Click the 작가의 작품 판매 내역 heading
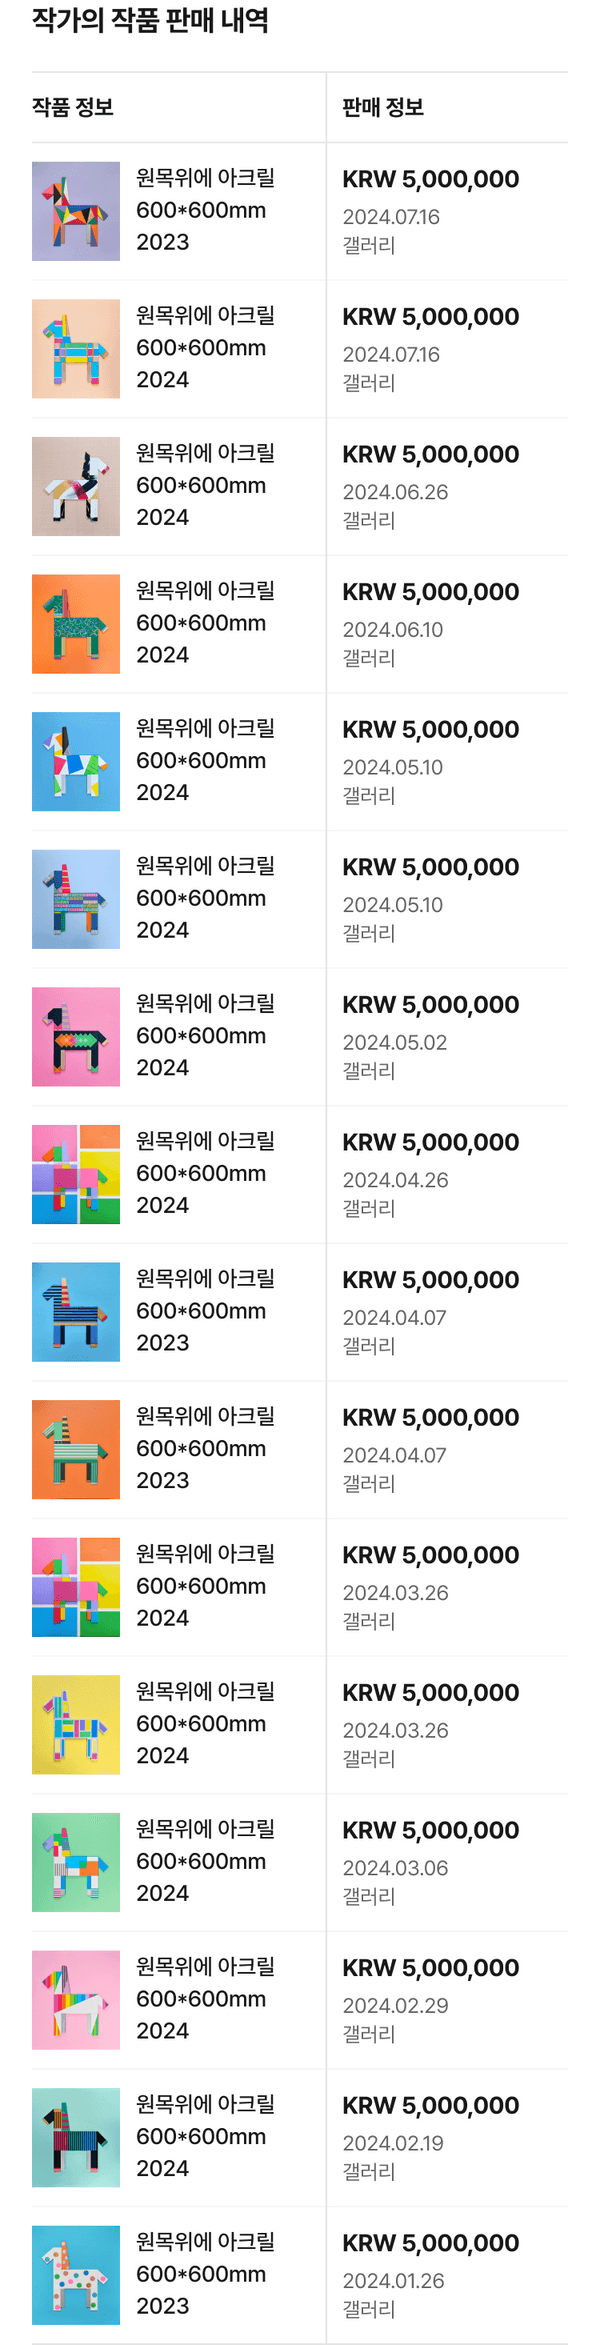 [x=150, y=20]
